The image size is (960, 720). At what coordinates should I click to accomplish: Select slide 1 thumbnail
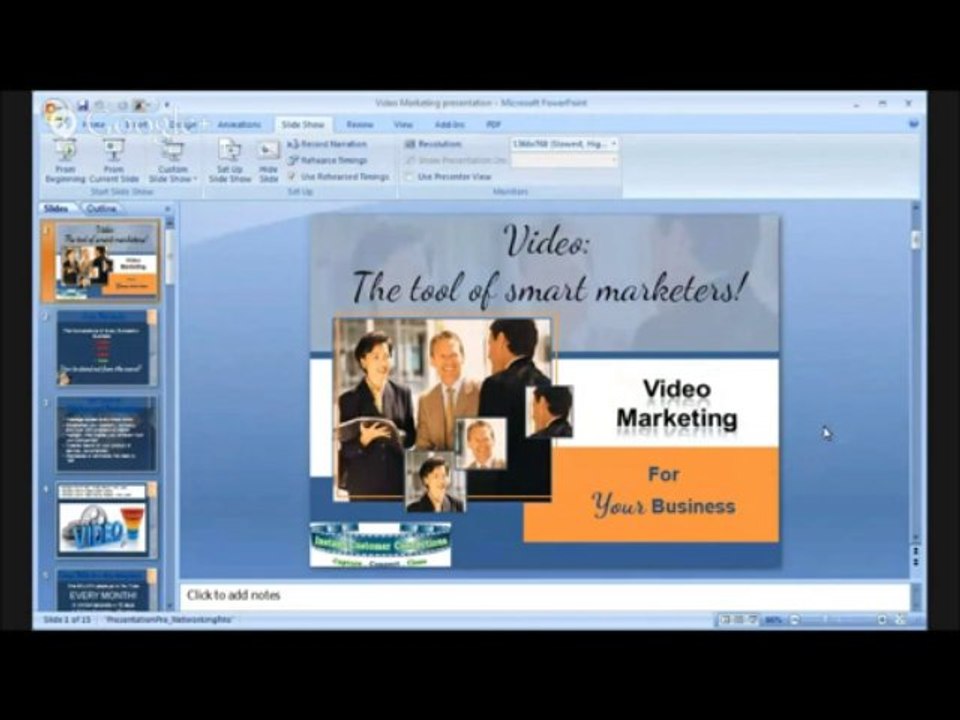point(107,260)
